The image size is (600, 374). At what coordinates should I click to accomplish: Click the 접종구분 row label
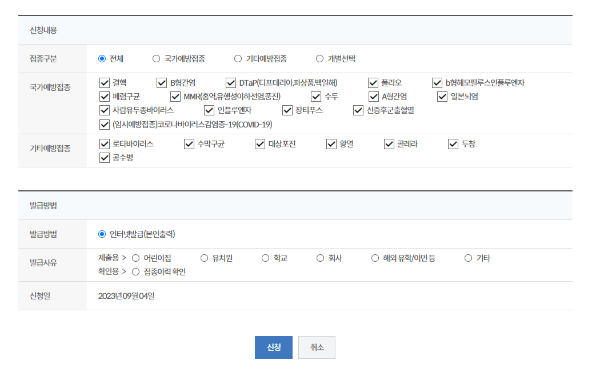coord(43,59)
